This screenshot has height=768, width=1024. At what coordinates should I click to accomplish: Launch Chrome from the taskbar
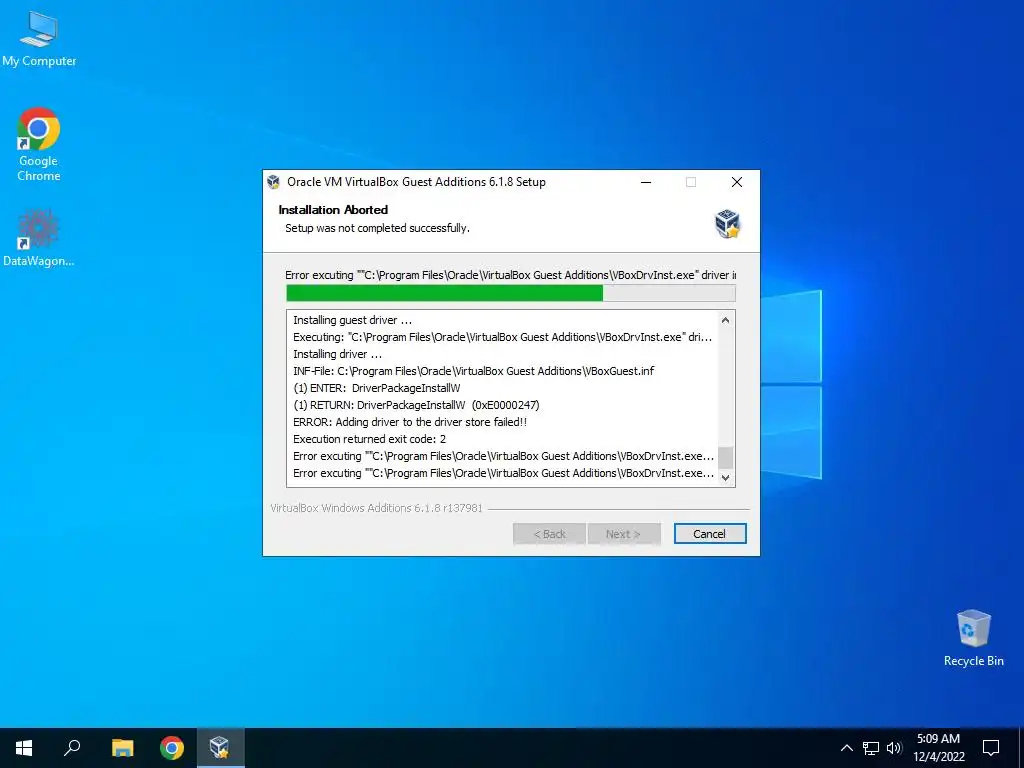[172, 748]
